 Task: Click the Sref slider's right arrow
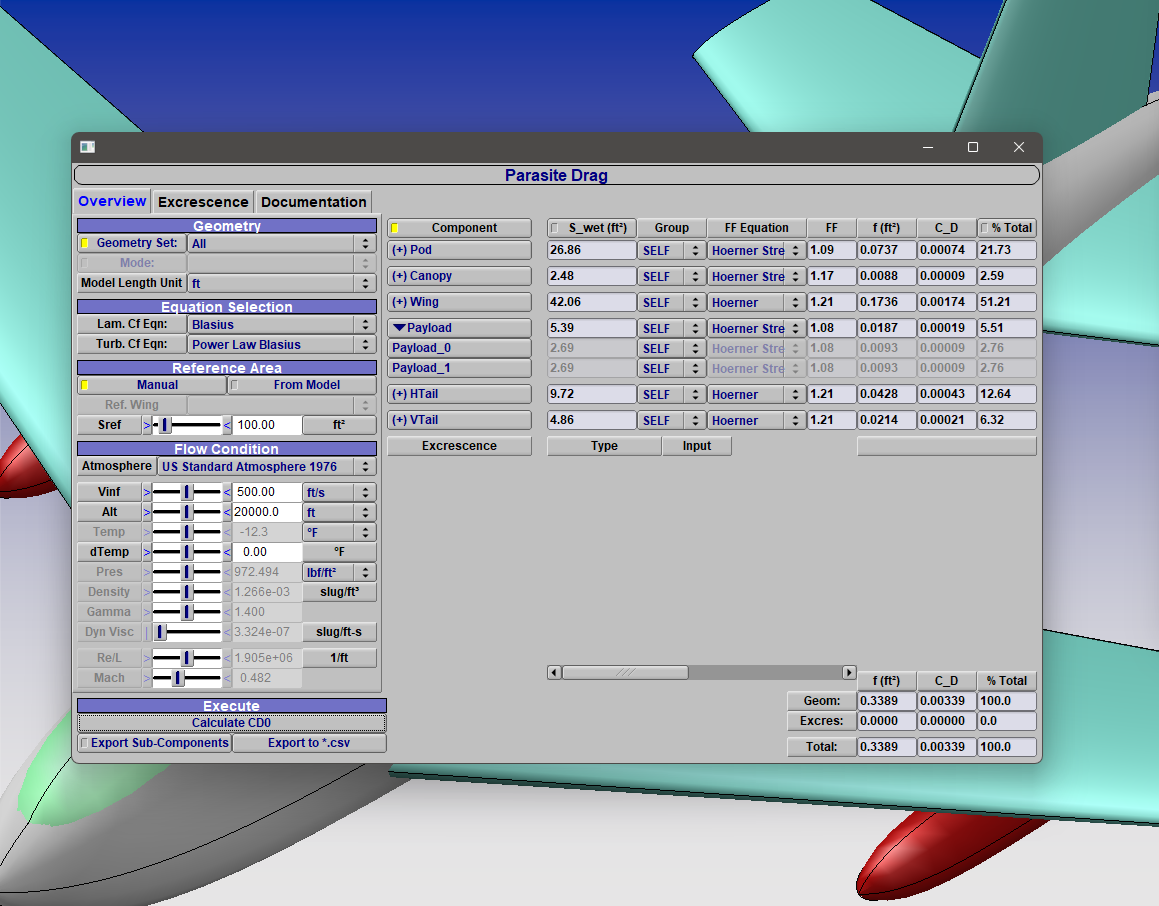(227, 425)
